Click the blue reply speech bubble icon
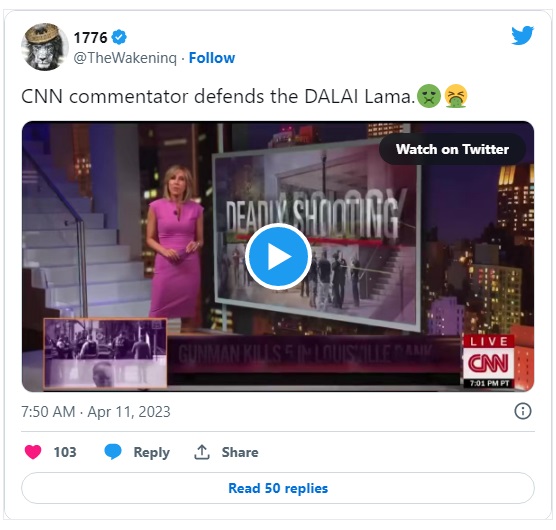Viewport: 556px width, 530px height. [x=113, y=452]
